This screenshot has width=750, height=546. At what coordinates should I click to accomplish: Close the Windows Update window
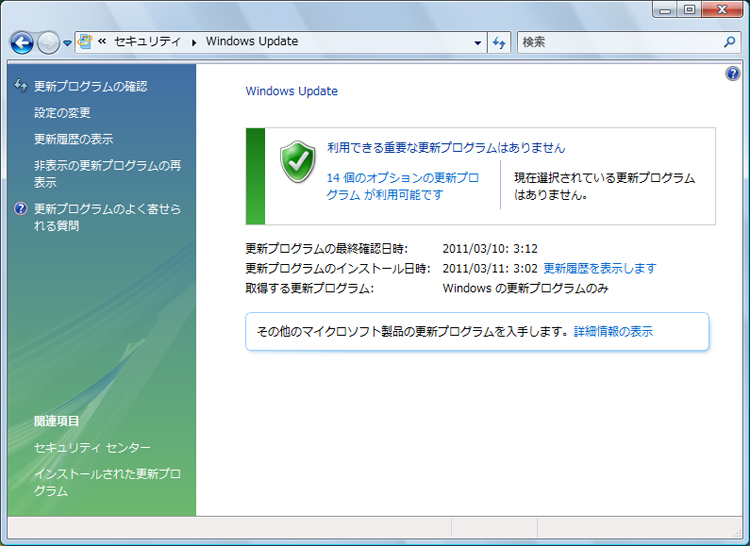pos(722,10)
